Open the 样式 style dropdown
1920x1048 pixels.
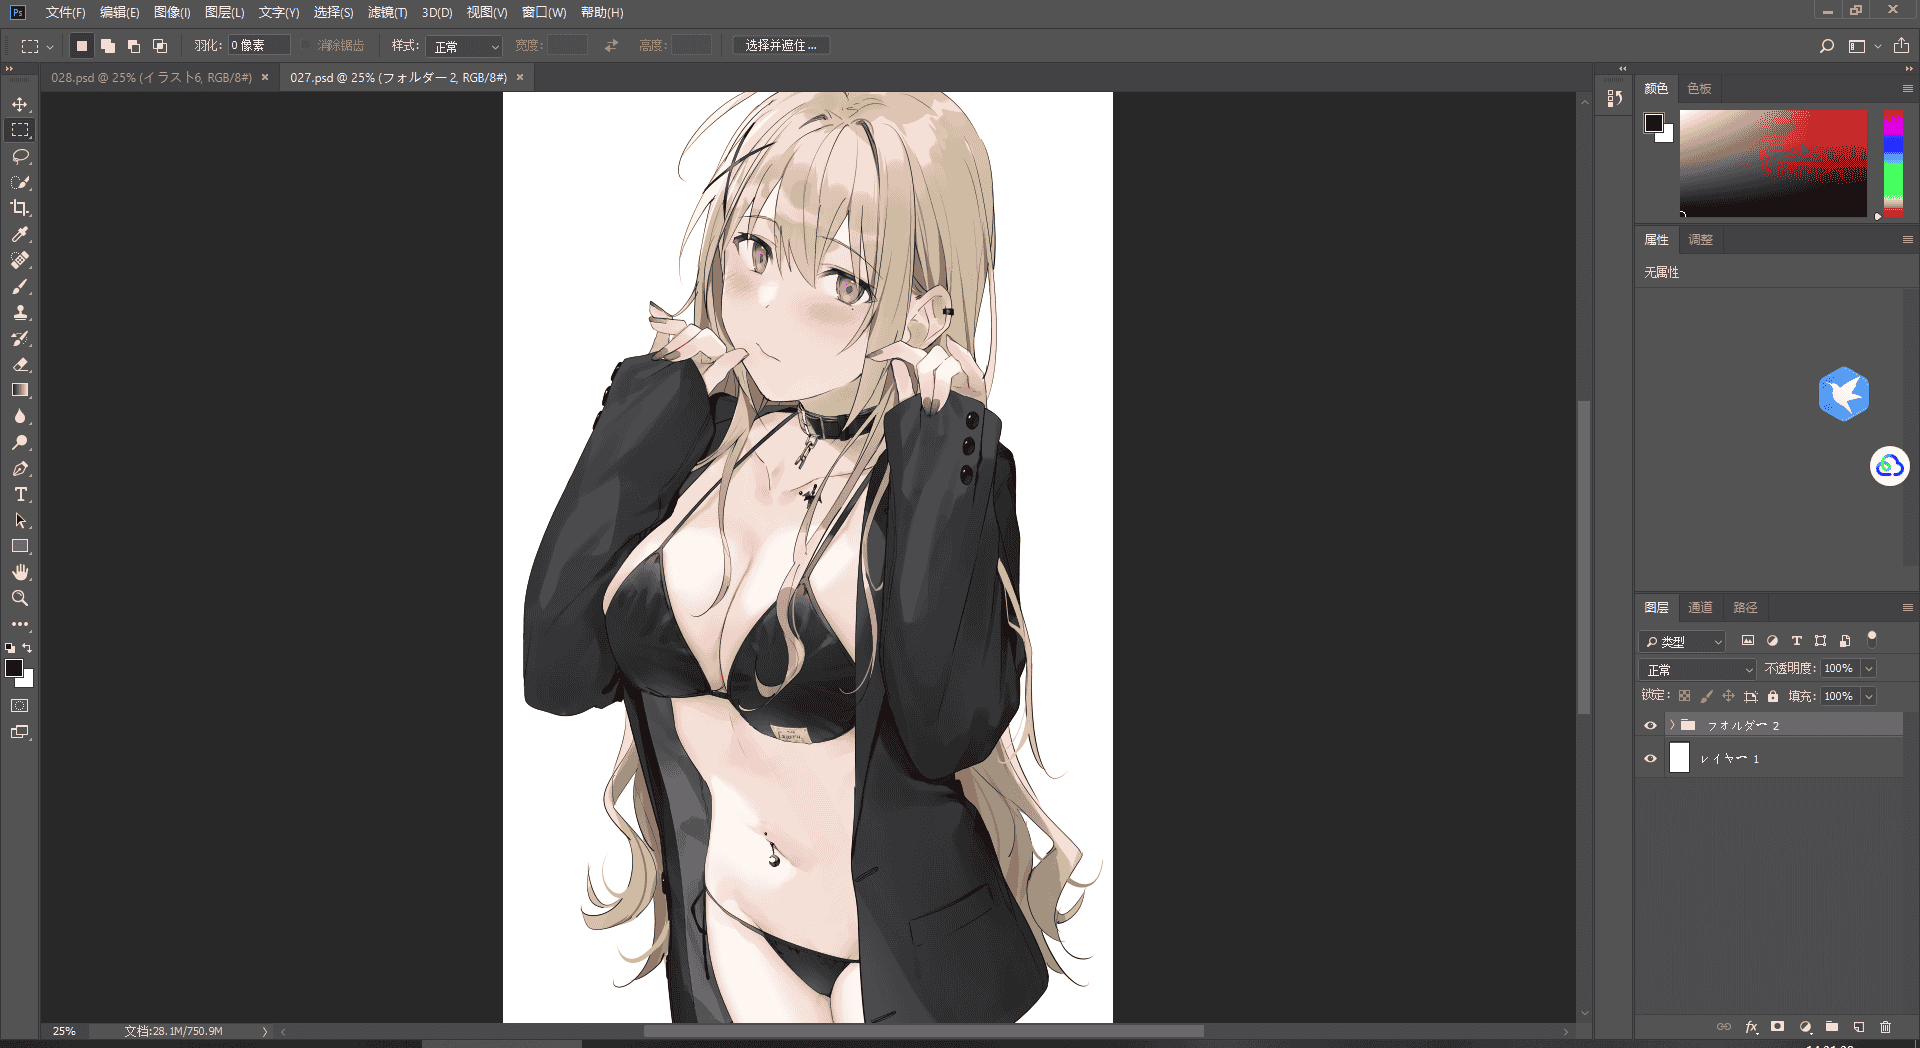pos(464,46)
